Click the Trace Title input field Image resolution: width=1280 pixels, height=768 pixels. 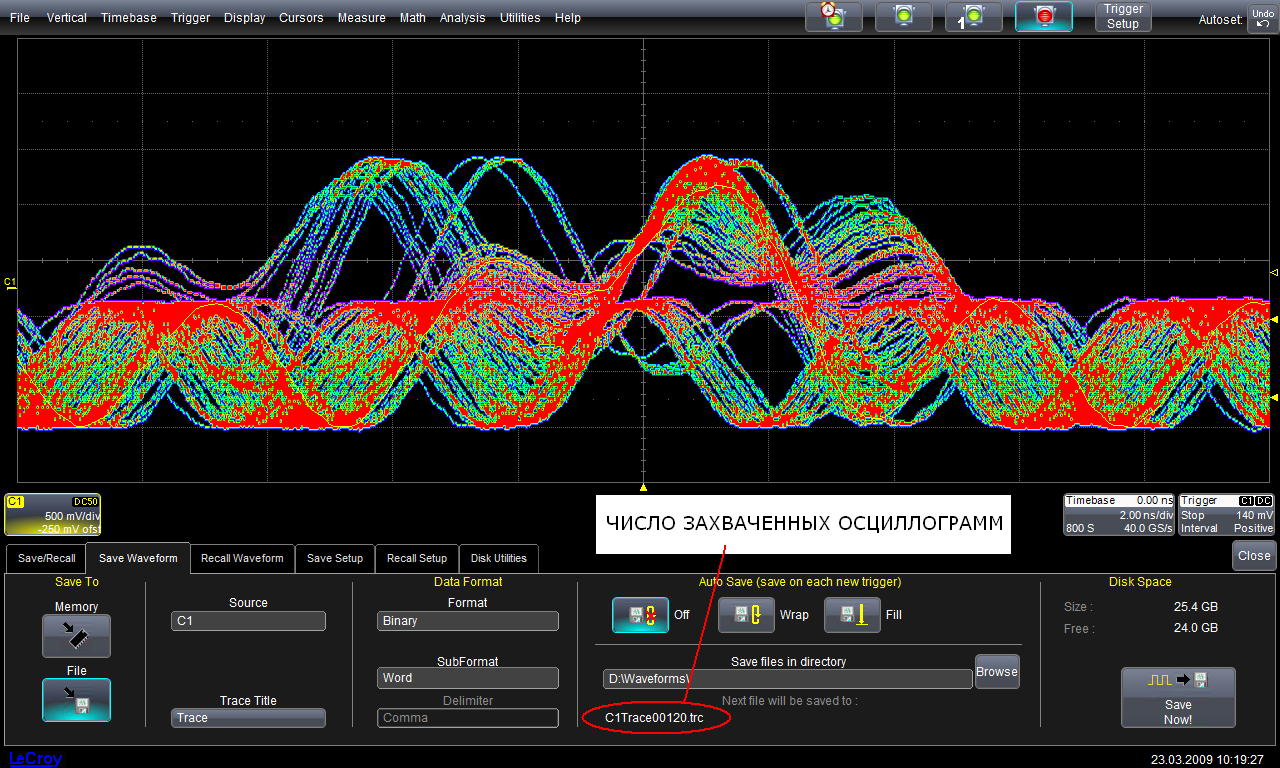click(x=248, y=718)
